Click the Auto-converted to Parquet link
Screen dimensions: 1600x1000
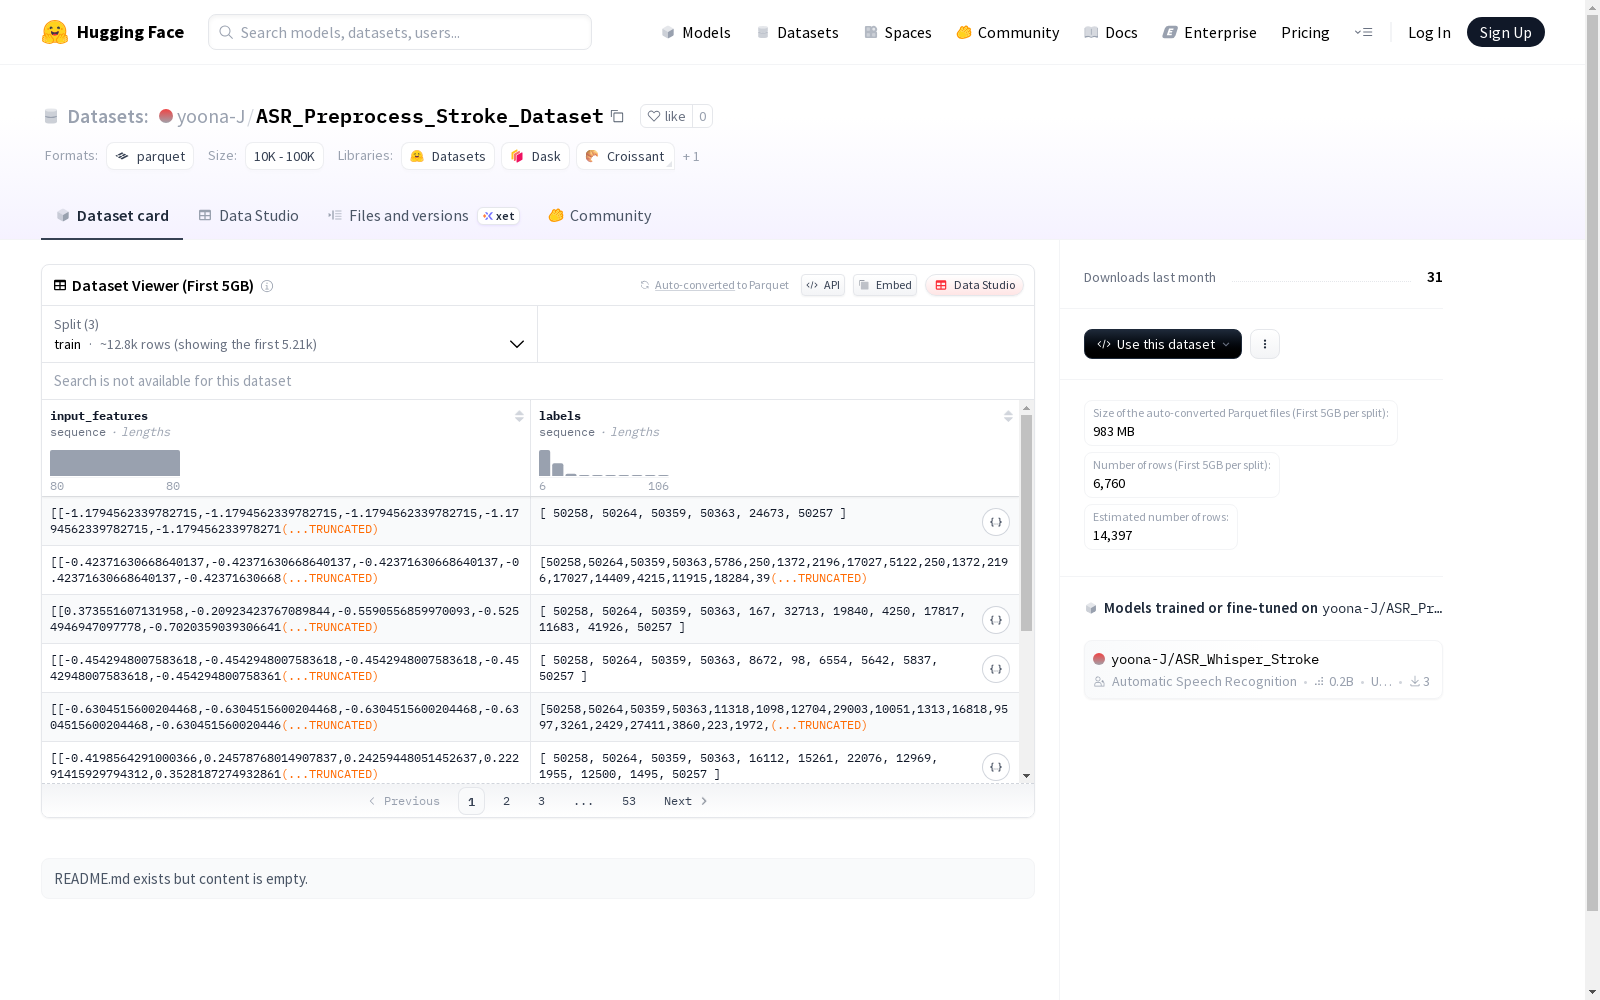point(714,285)
